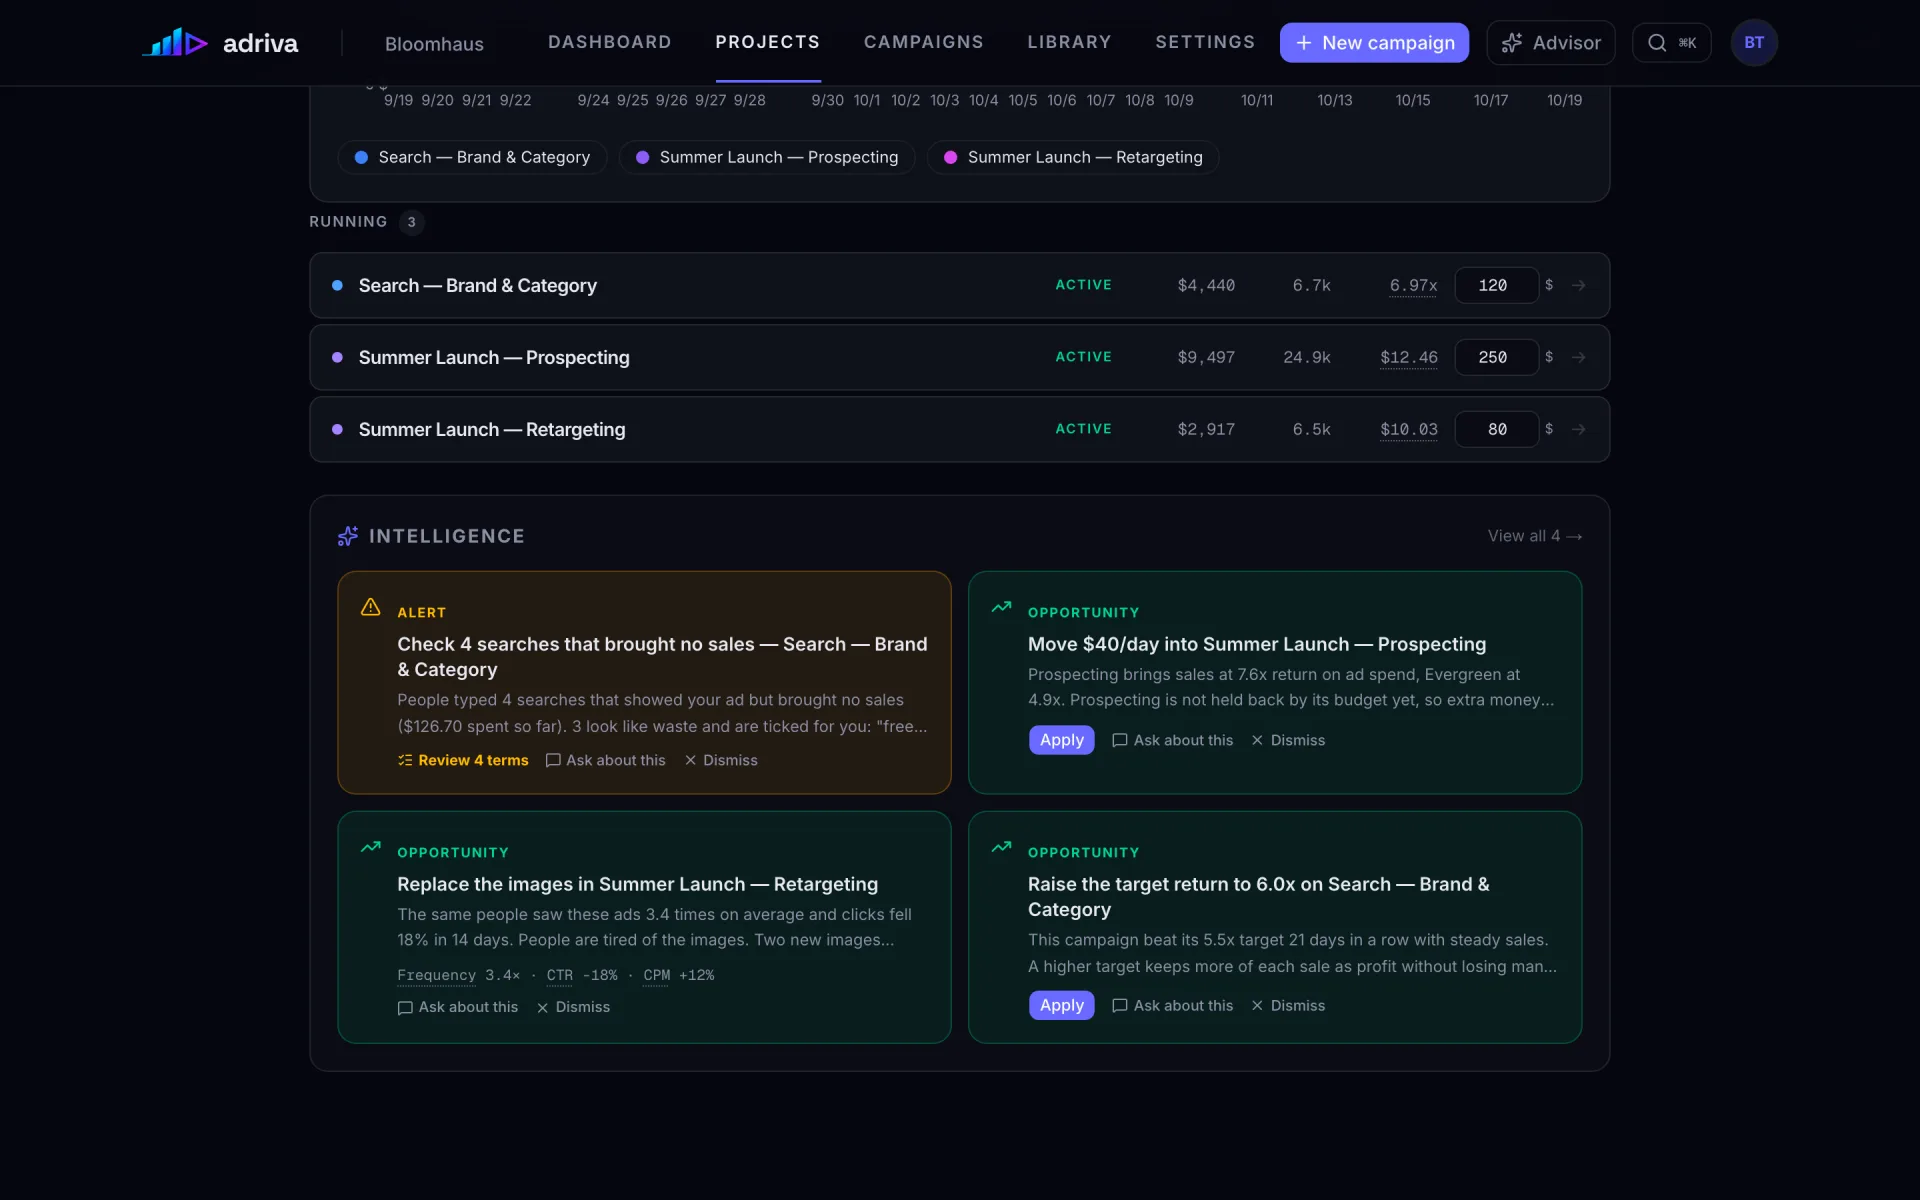Toggle Search — Brand & Category chart legend
Image resolution: width=1920 pixels, height=1200 pixels.
(x=472, y=157)
